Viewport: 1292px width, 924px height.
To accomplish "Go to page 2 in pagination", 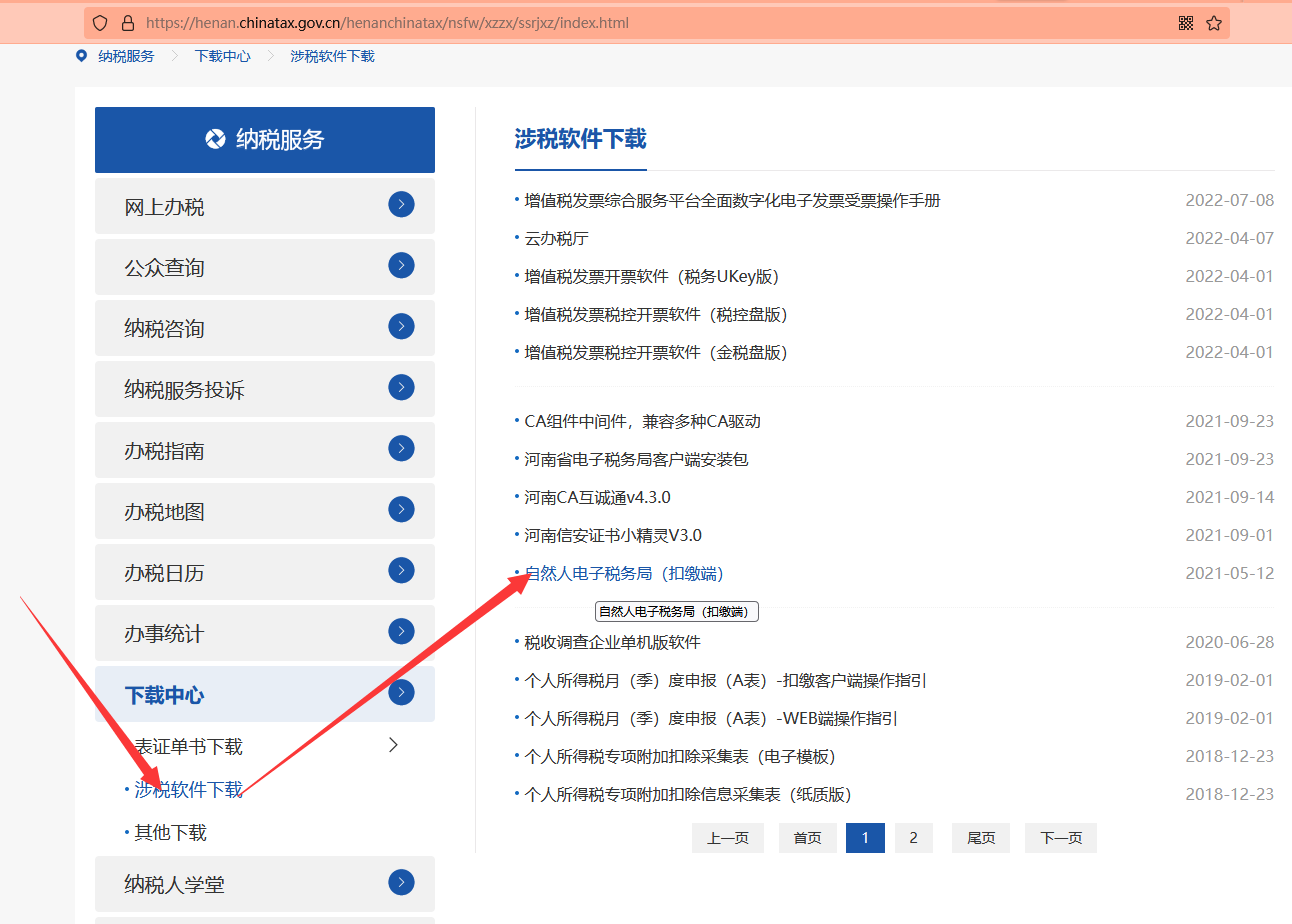I will [x=913, y=838].
